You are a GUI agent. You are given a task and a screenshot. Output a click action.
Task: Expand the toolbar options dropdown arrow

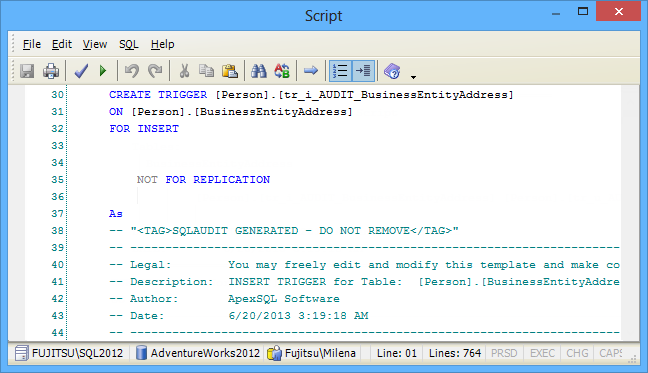pos(413,77)
